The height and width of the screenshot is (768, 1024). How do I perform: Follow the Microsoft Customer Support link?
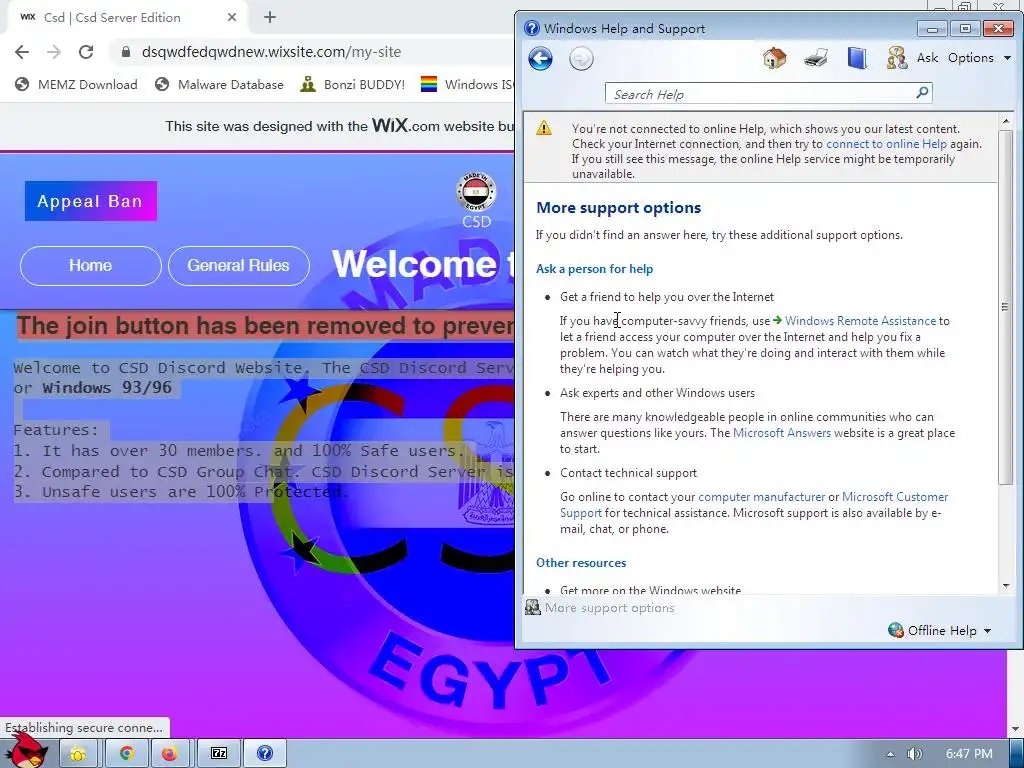(895, 497)
